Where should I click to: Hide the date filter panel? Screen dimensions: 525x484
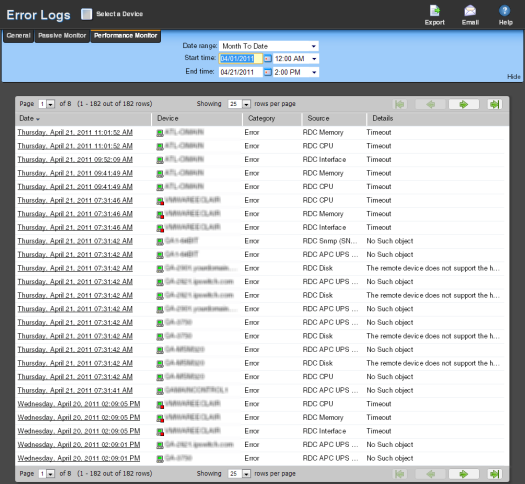(x=513, y=77)
